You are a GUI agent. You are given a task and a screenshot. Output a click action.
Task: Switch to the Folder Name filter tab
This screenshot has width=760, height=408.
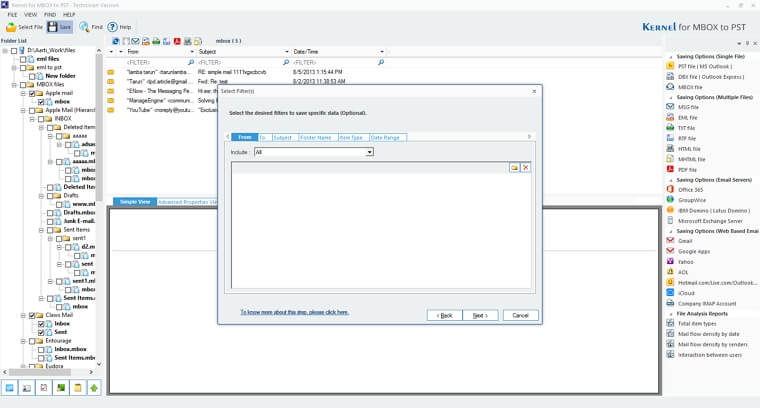[x=318, y=138]
